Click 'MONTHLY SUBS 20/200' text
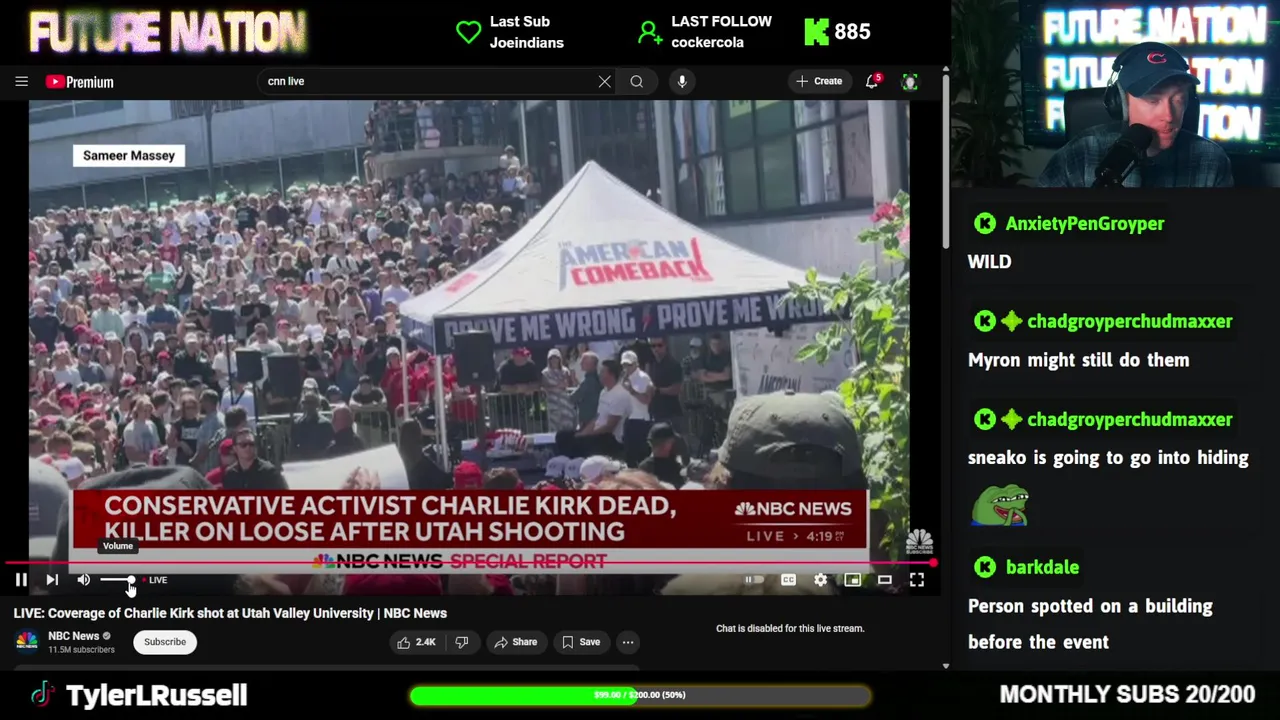The image size is (1280, 720). click(x=1127, y=694)
